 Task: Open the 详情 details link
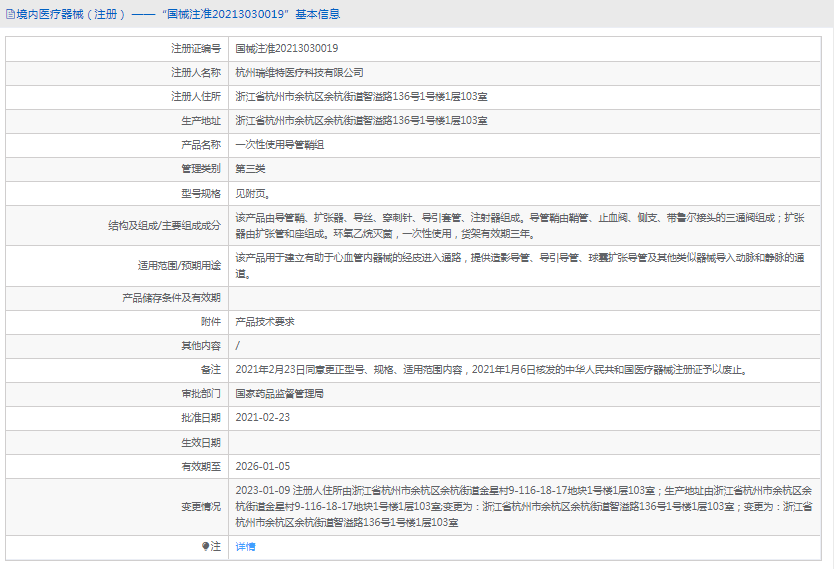tap(245, 547)
